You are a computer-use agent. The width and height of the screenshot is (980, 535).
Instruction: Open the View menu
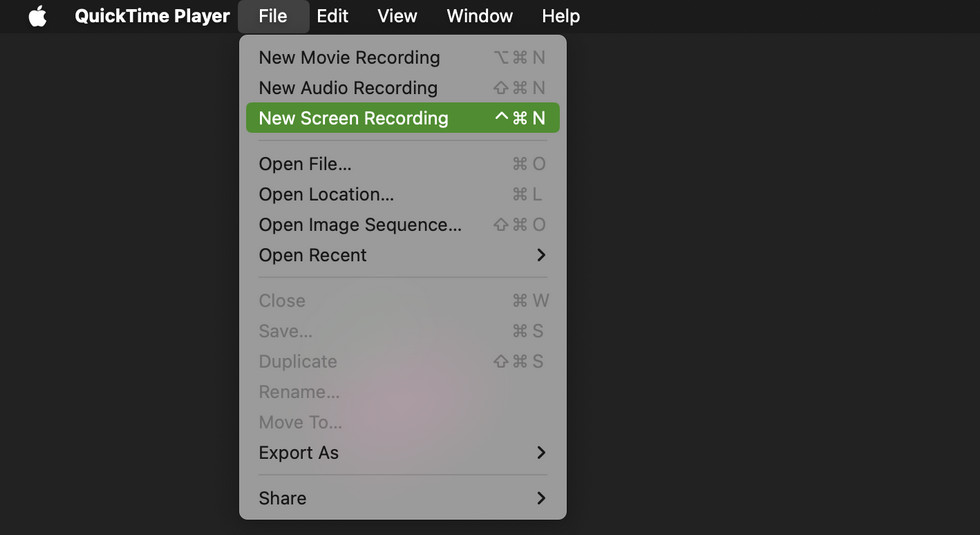(x=397, y=16)
